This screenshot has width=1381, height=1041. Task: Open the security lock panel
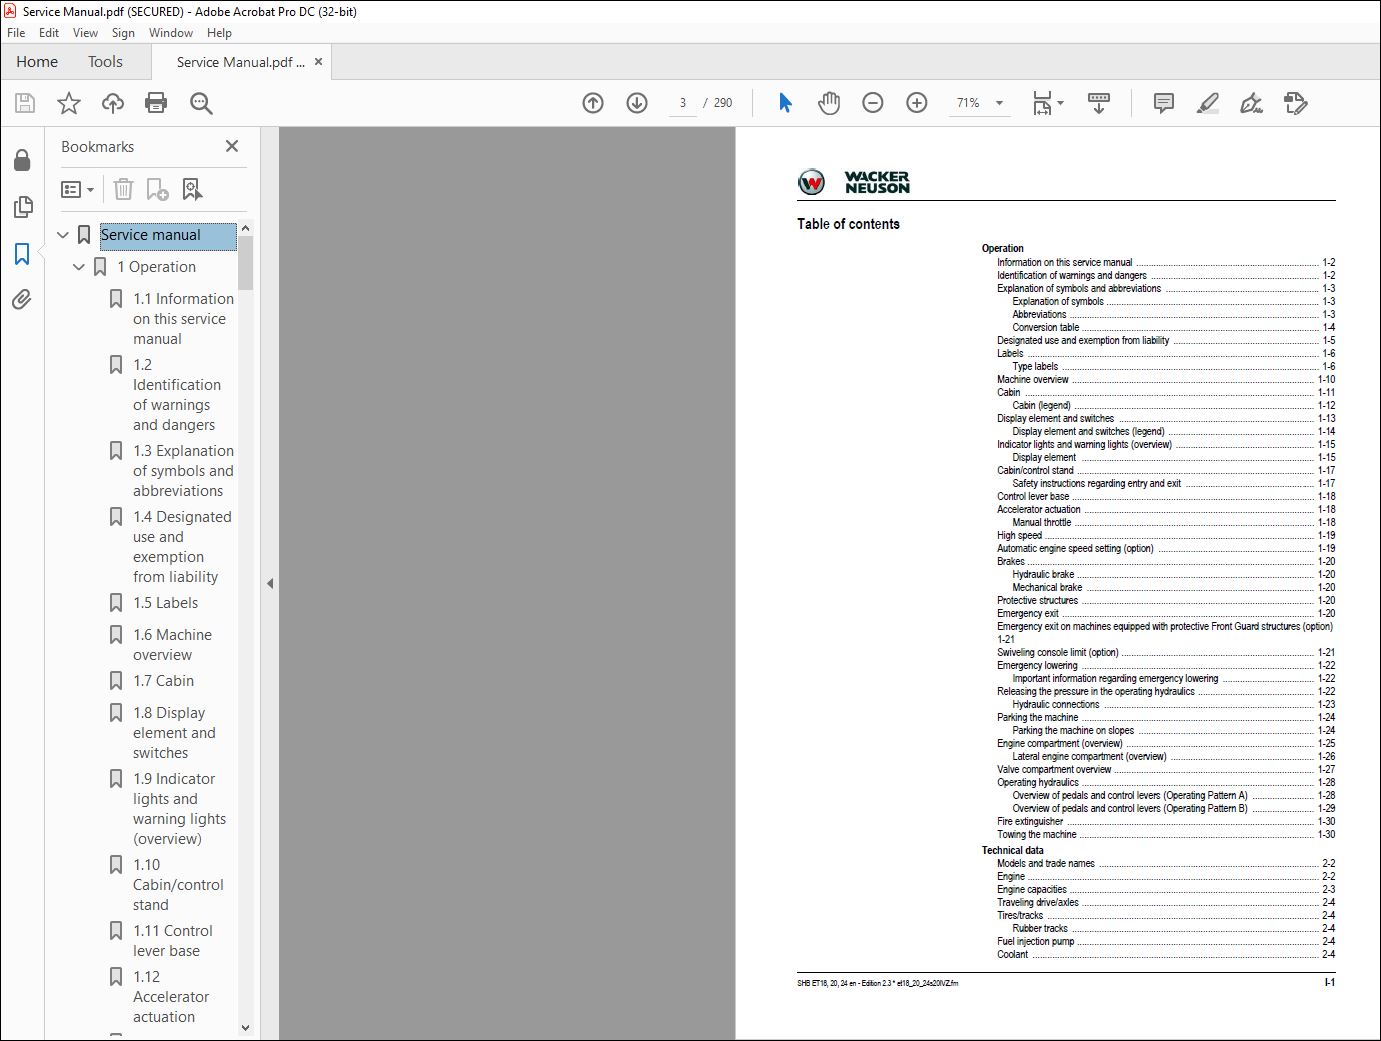coord(22,160)
